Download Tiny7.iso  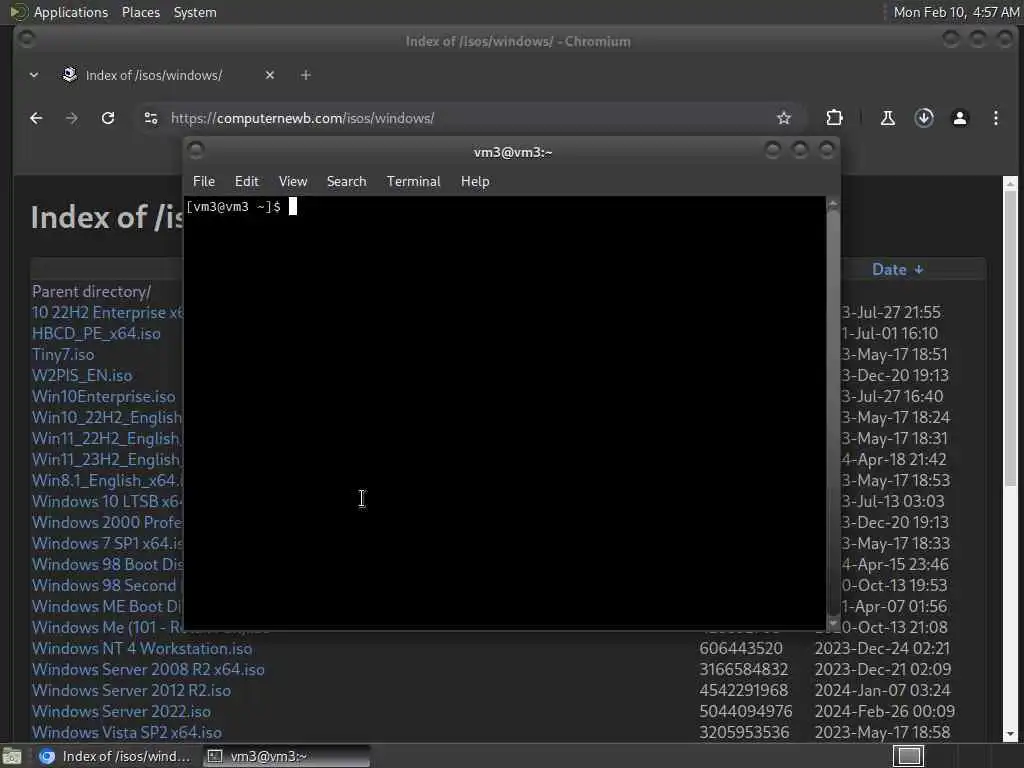click(x=63, y=354)
